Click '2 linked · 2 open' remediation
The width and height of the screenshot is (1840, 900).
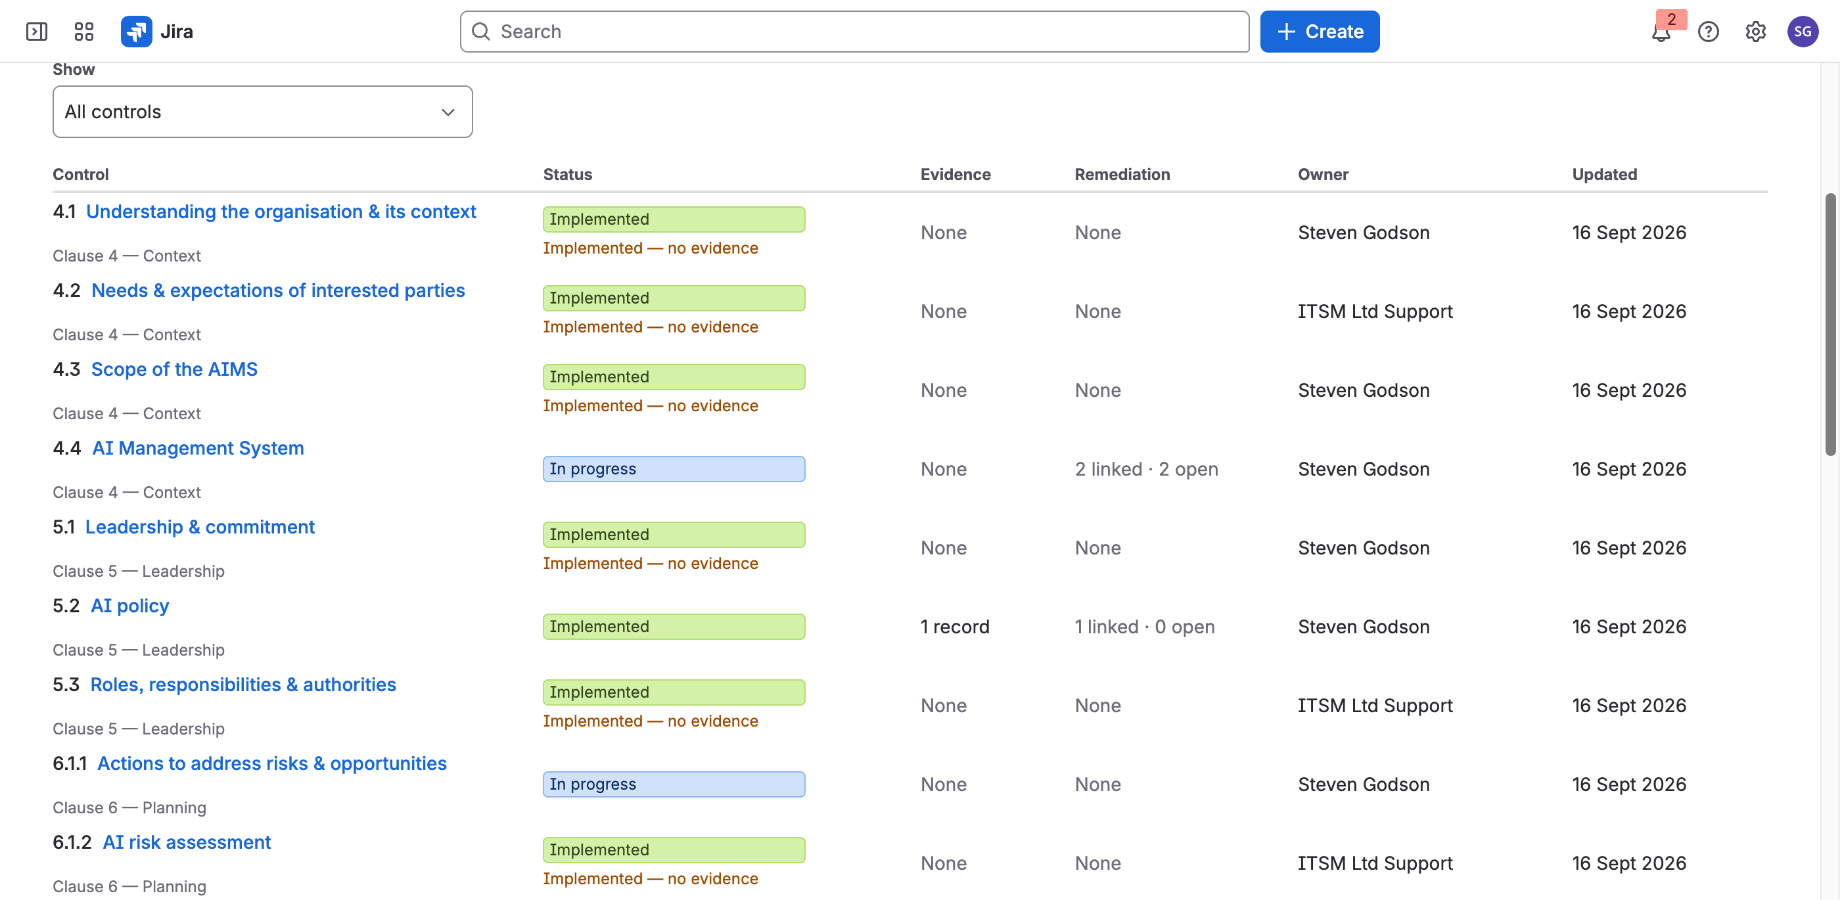tap(1146, 469)
